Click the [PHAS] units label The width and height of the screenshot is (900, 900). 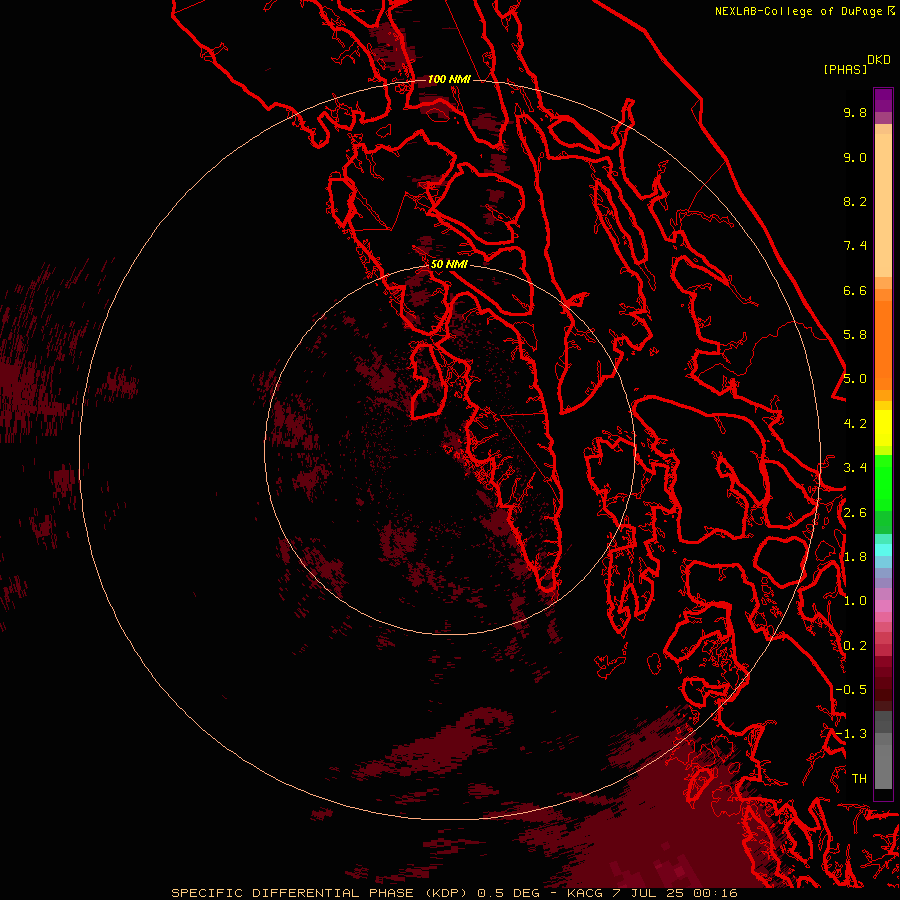click(845, 69)
